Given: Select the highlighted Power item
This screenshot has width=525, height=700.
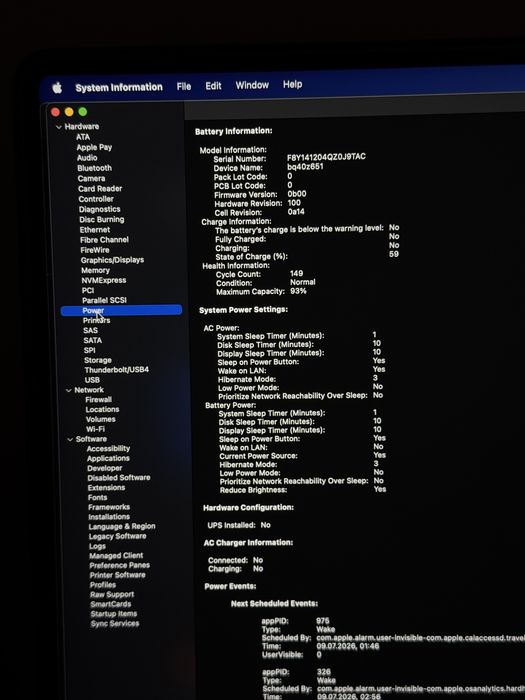Looking at the screenshot, I should [121, 310].
